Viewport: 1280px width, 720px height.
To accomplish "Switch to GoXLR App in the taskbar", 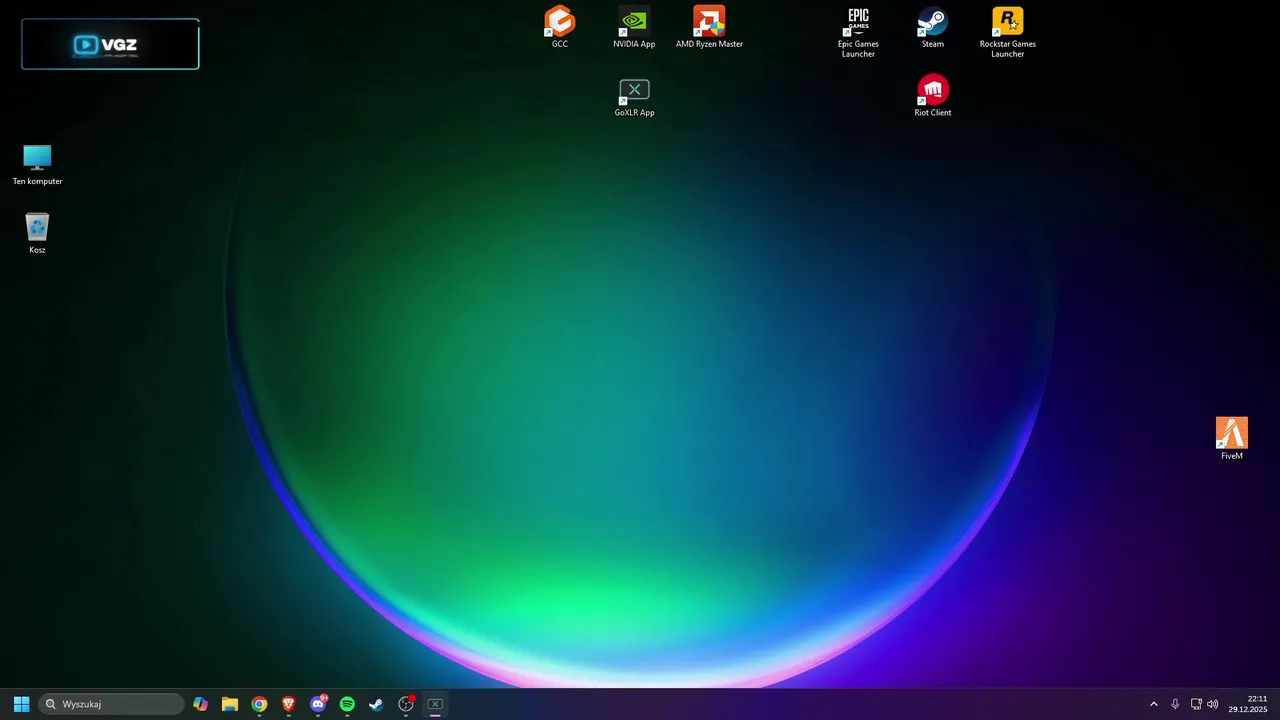I will pos(435,704).
